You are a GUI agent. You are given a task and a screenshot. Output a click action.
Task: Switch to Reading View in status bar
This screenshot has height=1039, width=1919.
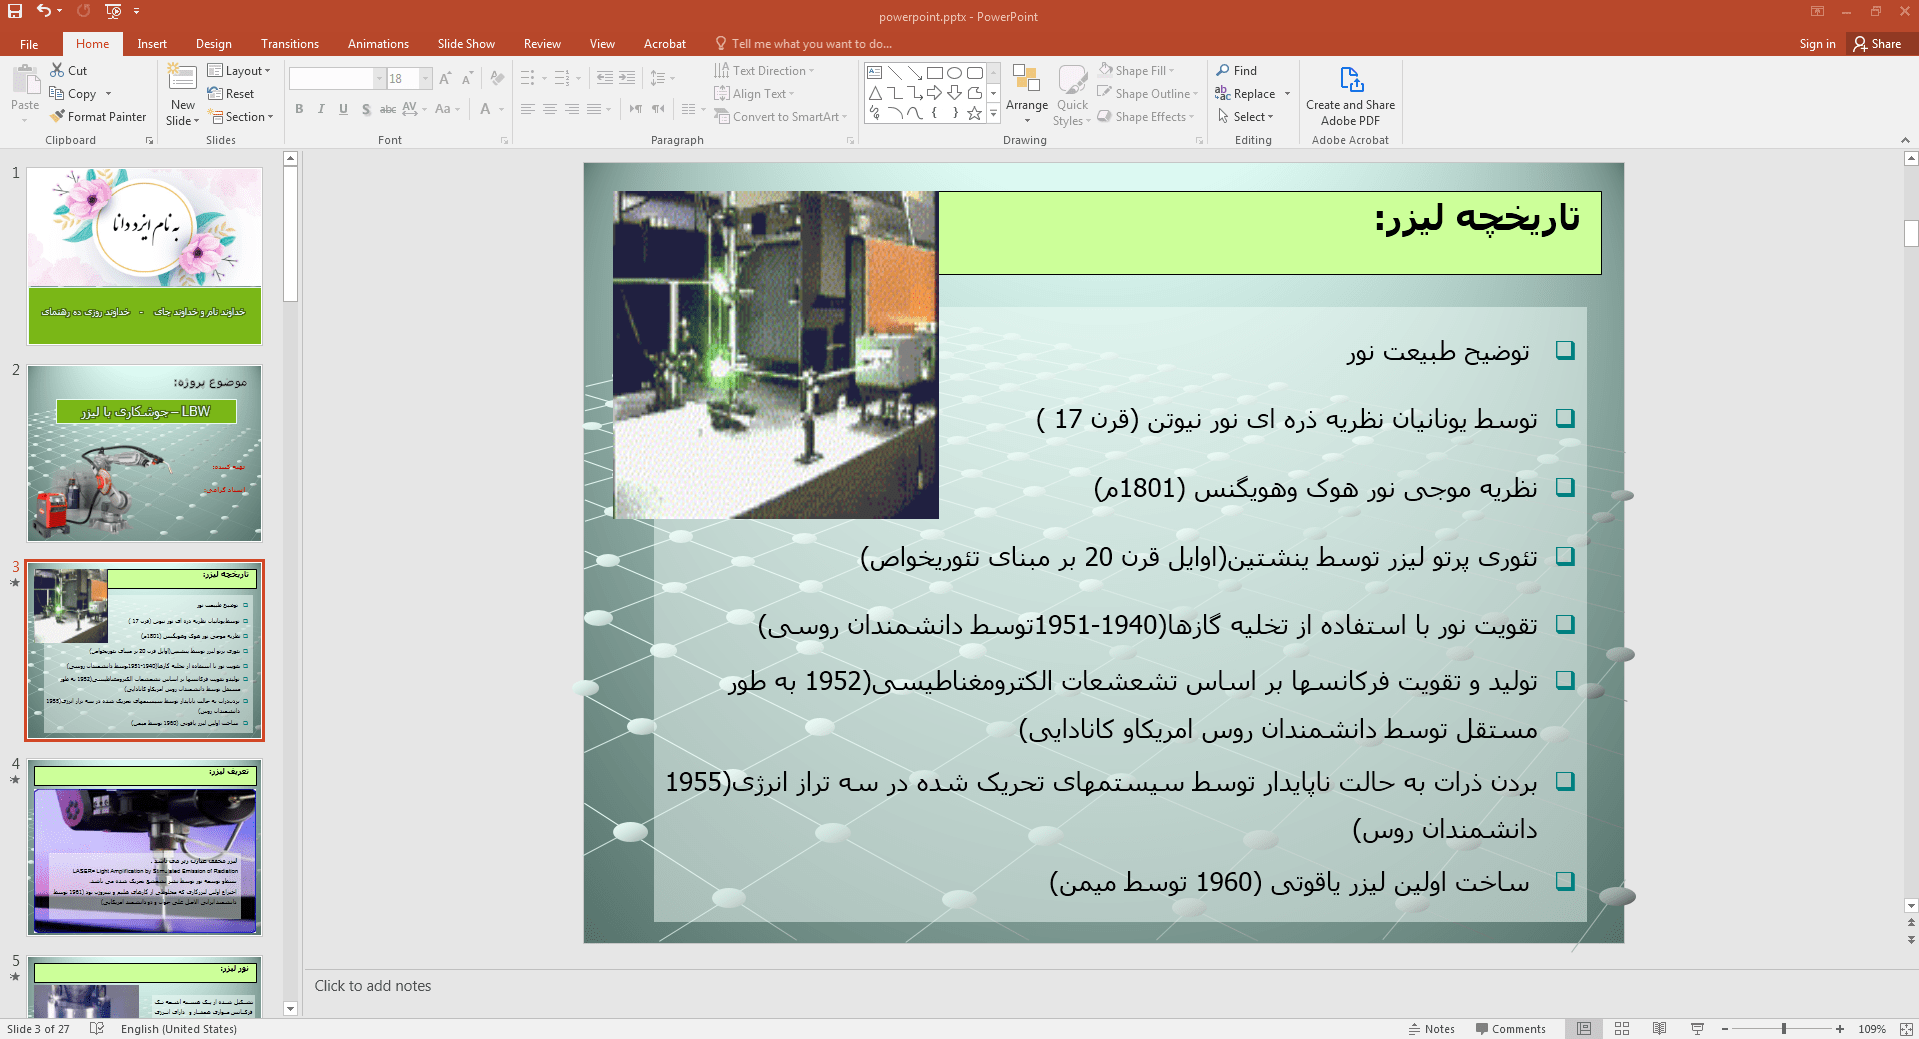[1660, 1029]
